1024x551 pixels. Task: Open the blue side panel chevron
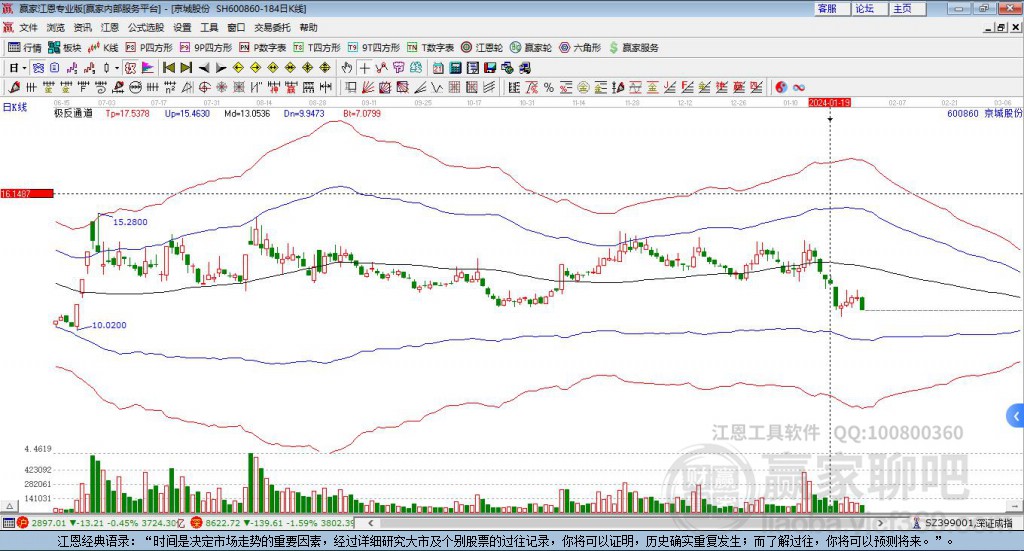click(1016, 416)
